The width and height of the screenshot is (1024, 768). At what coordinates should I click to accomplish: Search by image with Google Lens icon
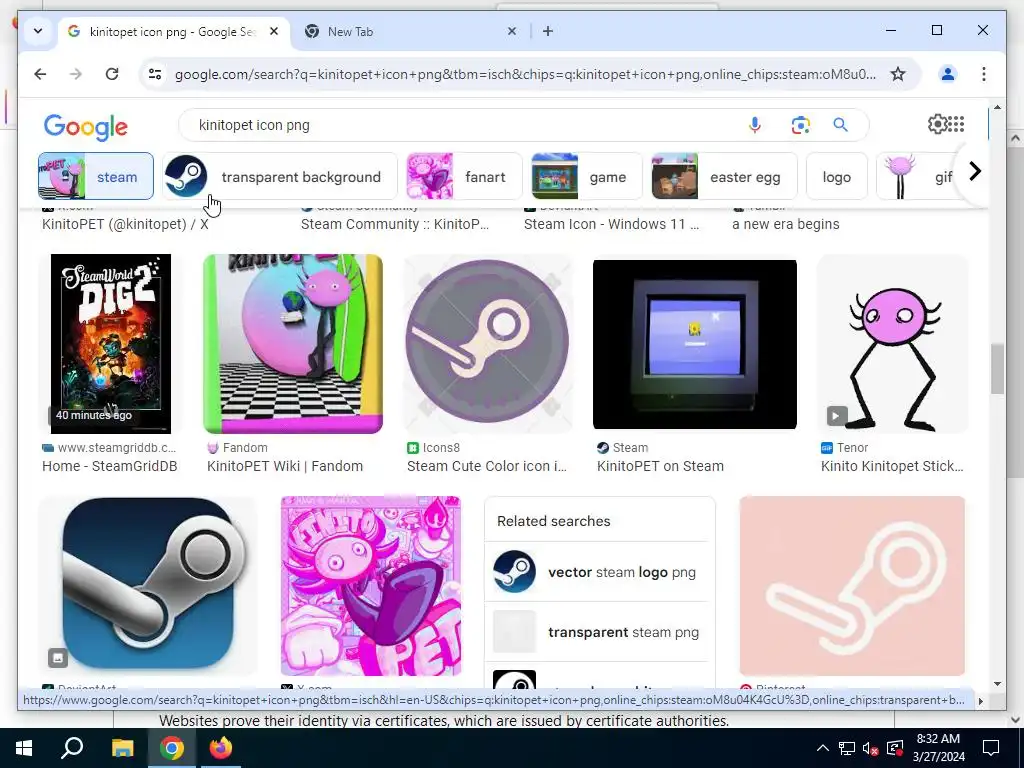tap(801, 125)
